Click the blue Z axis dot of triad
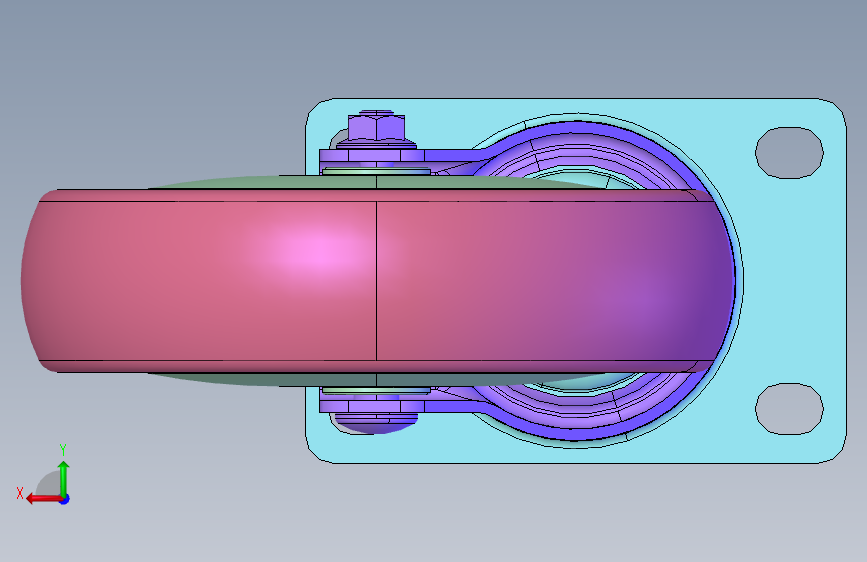Viewport: 867px width, 562px height. click(65, 499)
